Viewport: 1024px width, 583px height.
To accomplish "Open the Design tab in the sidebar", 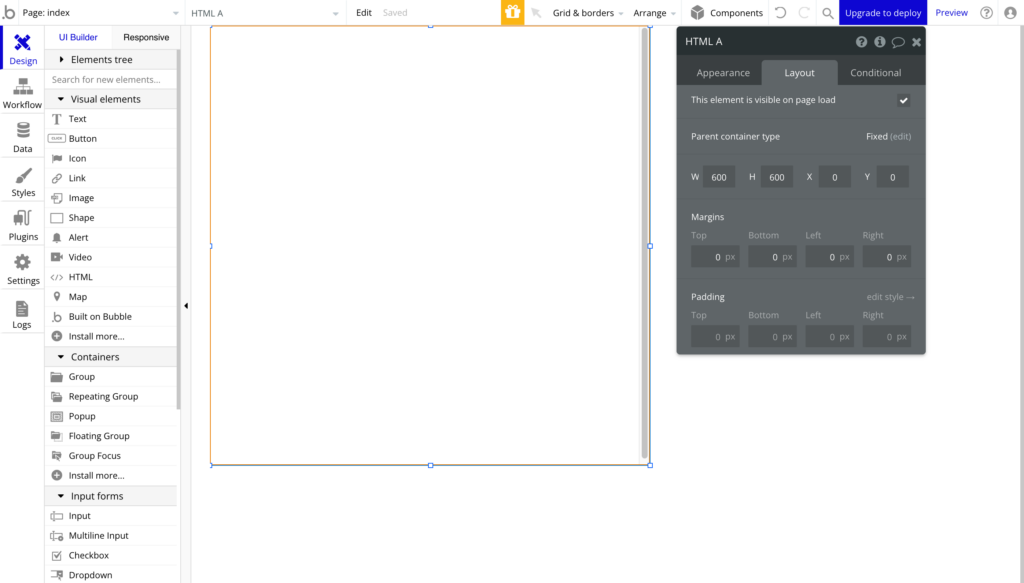I will 23,49.
